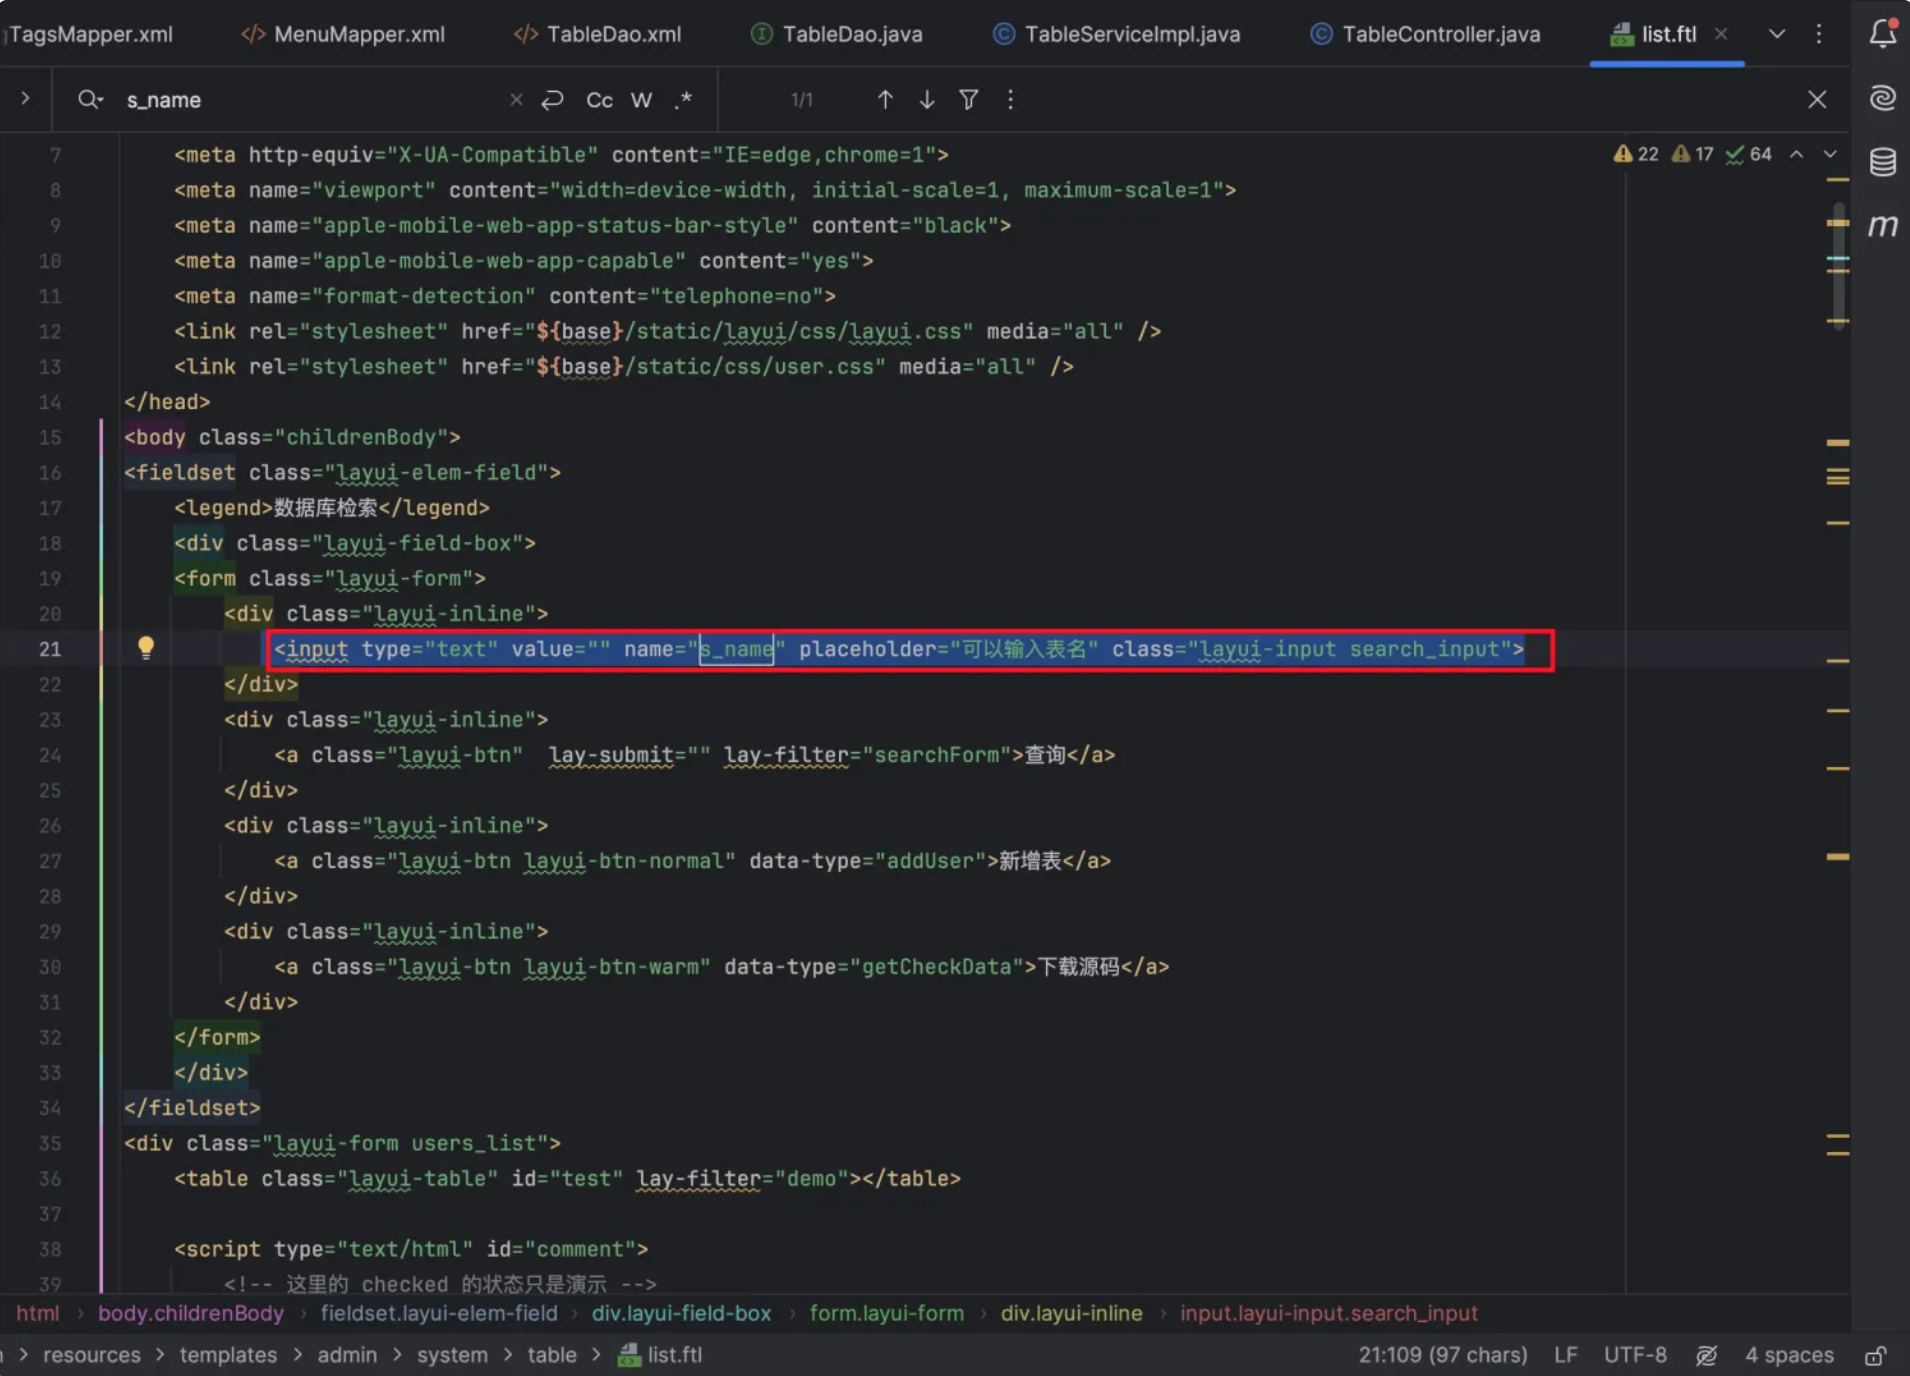Clear the search field text
The width and height of the screenshot is (1910, 1376).
[x=516, y=99]
